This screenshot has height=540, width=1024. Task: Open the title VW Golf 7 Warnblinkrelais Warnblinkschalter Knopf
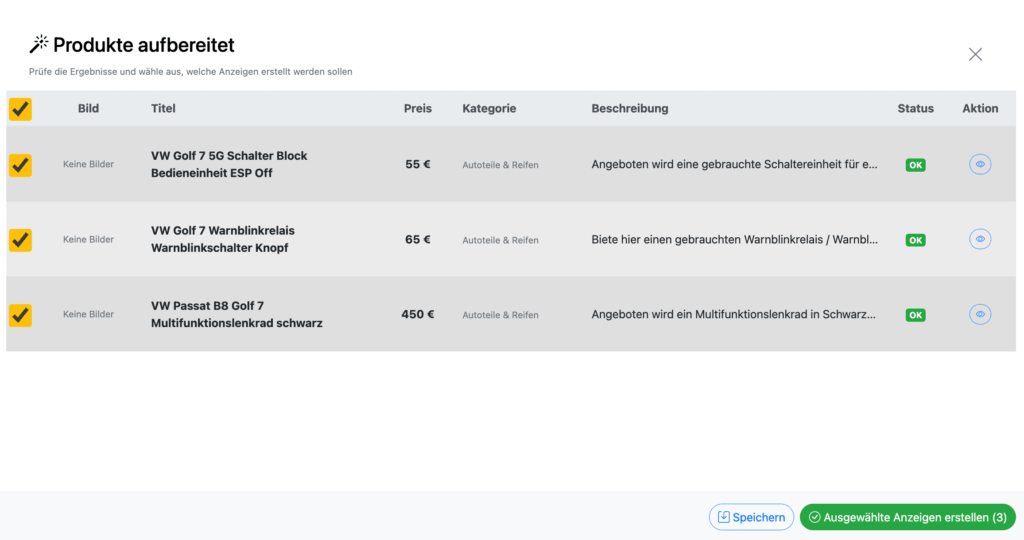[x=223, y=239]
